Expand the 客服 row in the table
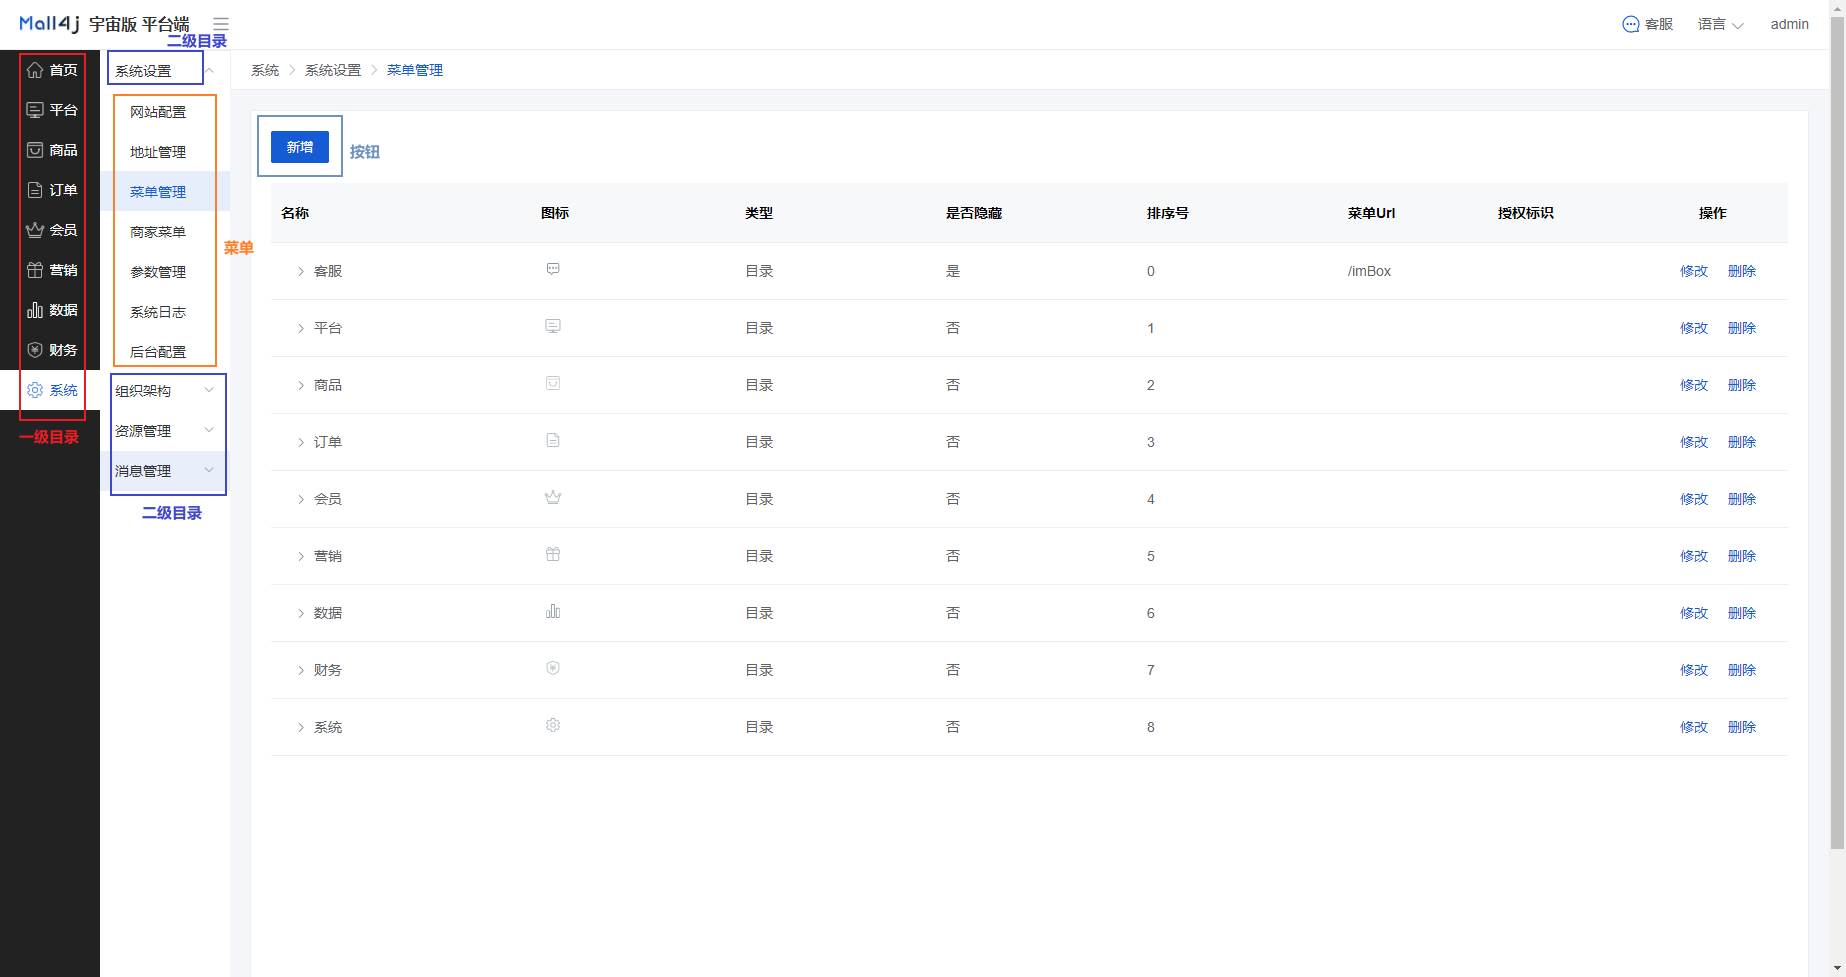This screenshot has width=1846, height=977. 300,272
